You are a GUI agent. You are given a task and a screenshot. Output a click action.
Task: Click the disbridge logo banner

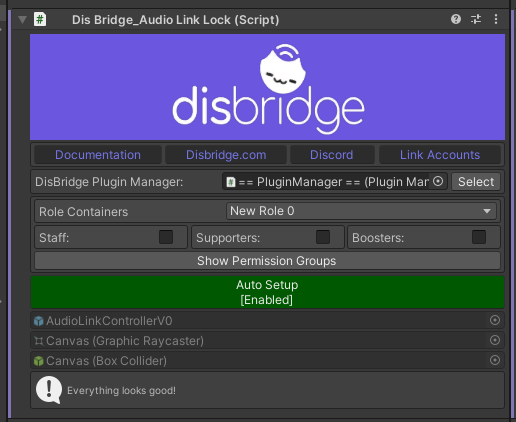pos(267,87)
